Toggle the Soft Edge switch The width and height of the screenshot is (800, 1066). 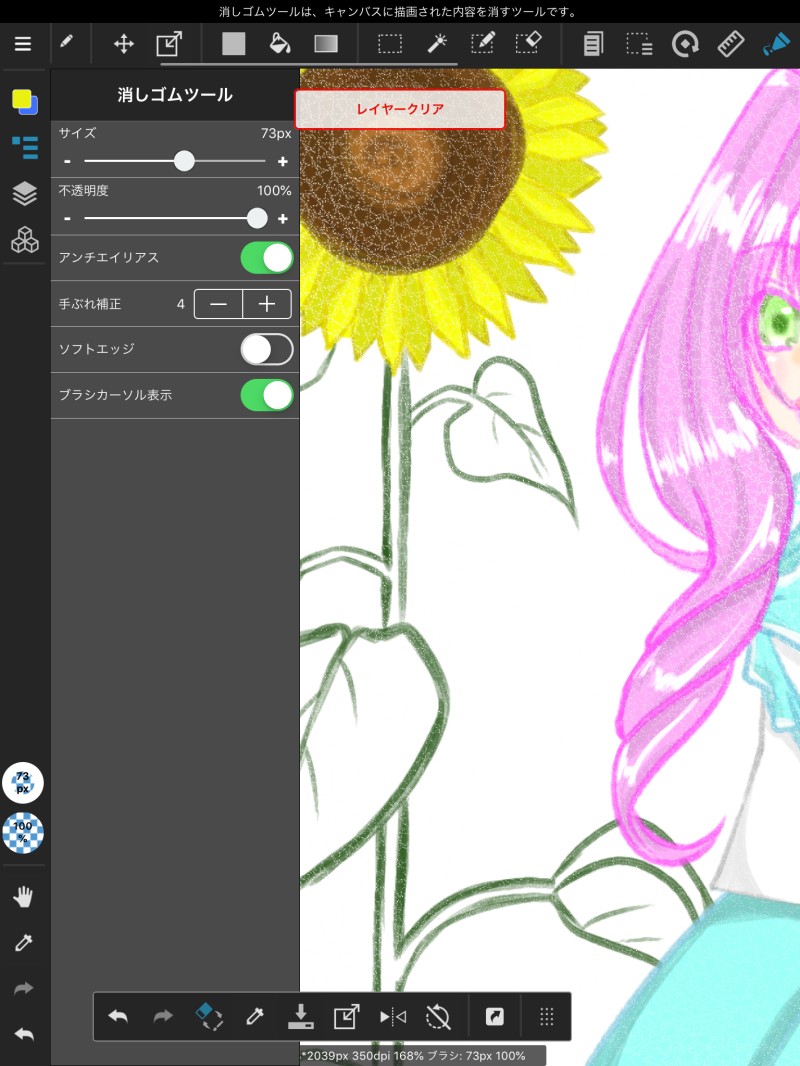click(x=267, y=349)
